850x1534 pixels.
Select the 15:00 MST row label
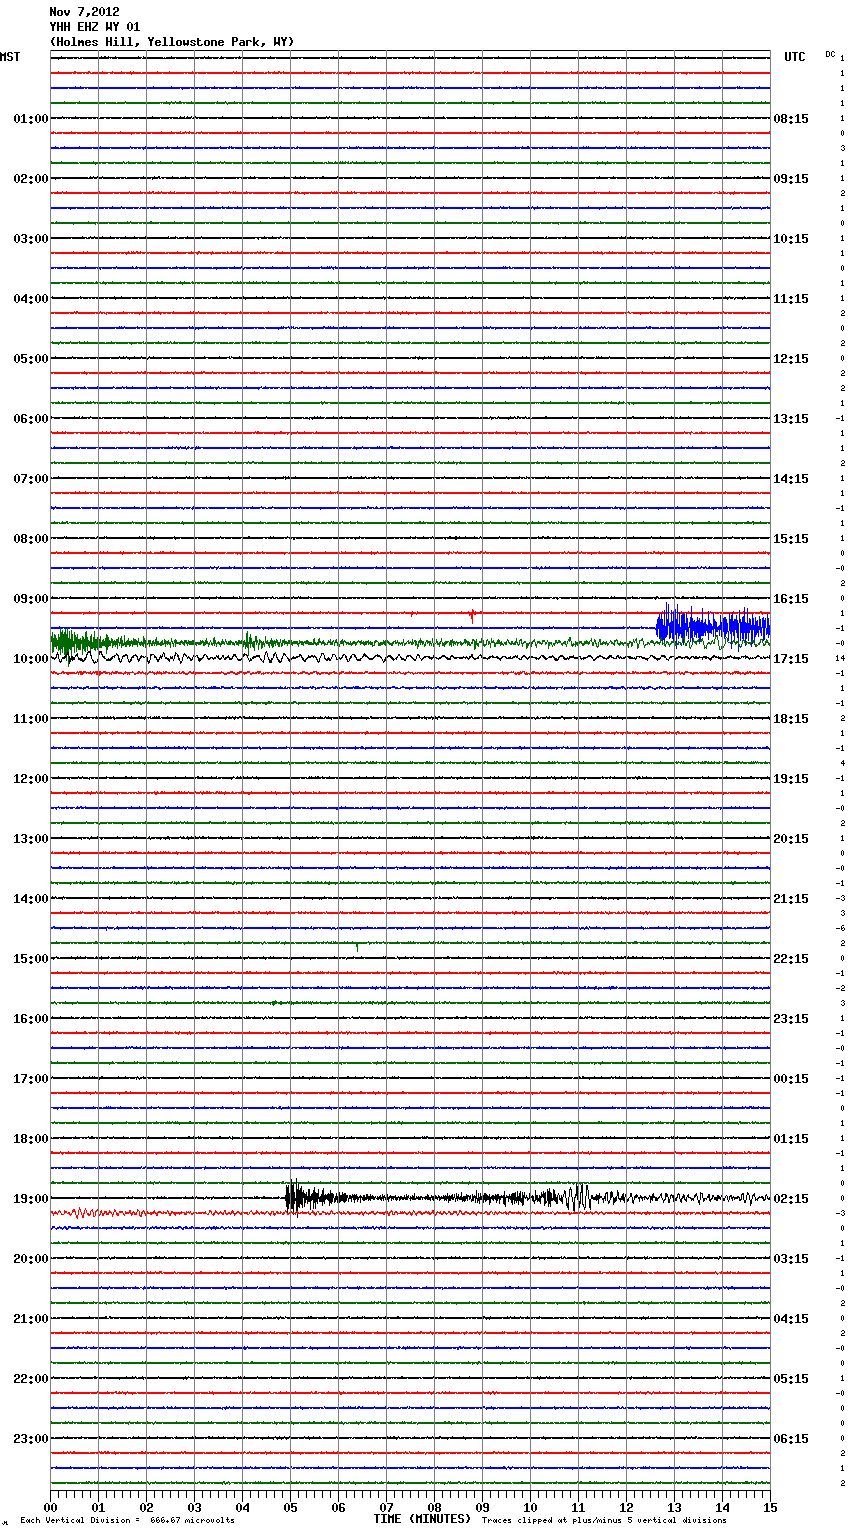click(x=31, y=959)
